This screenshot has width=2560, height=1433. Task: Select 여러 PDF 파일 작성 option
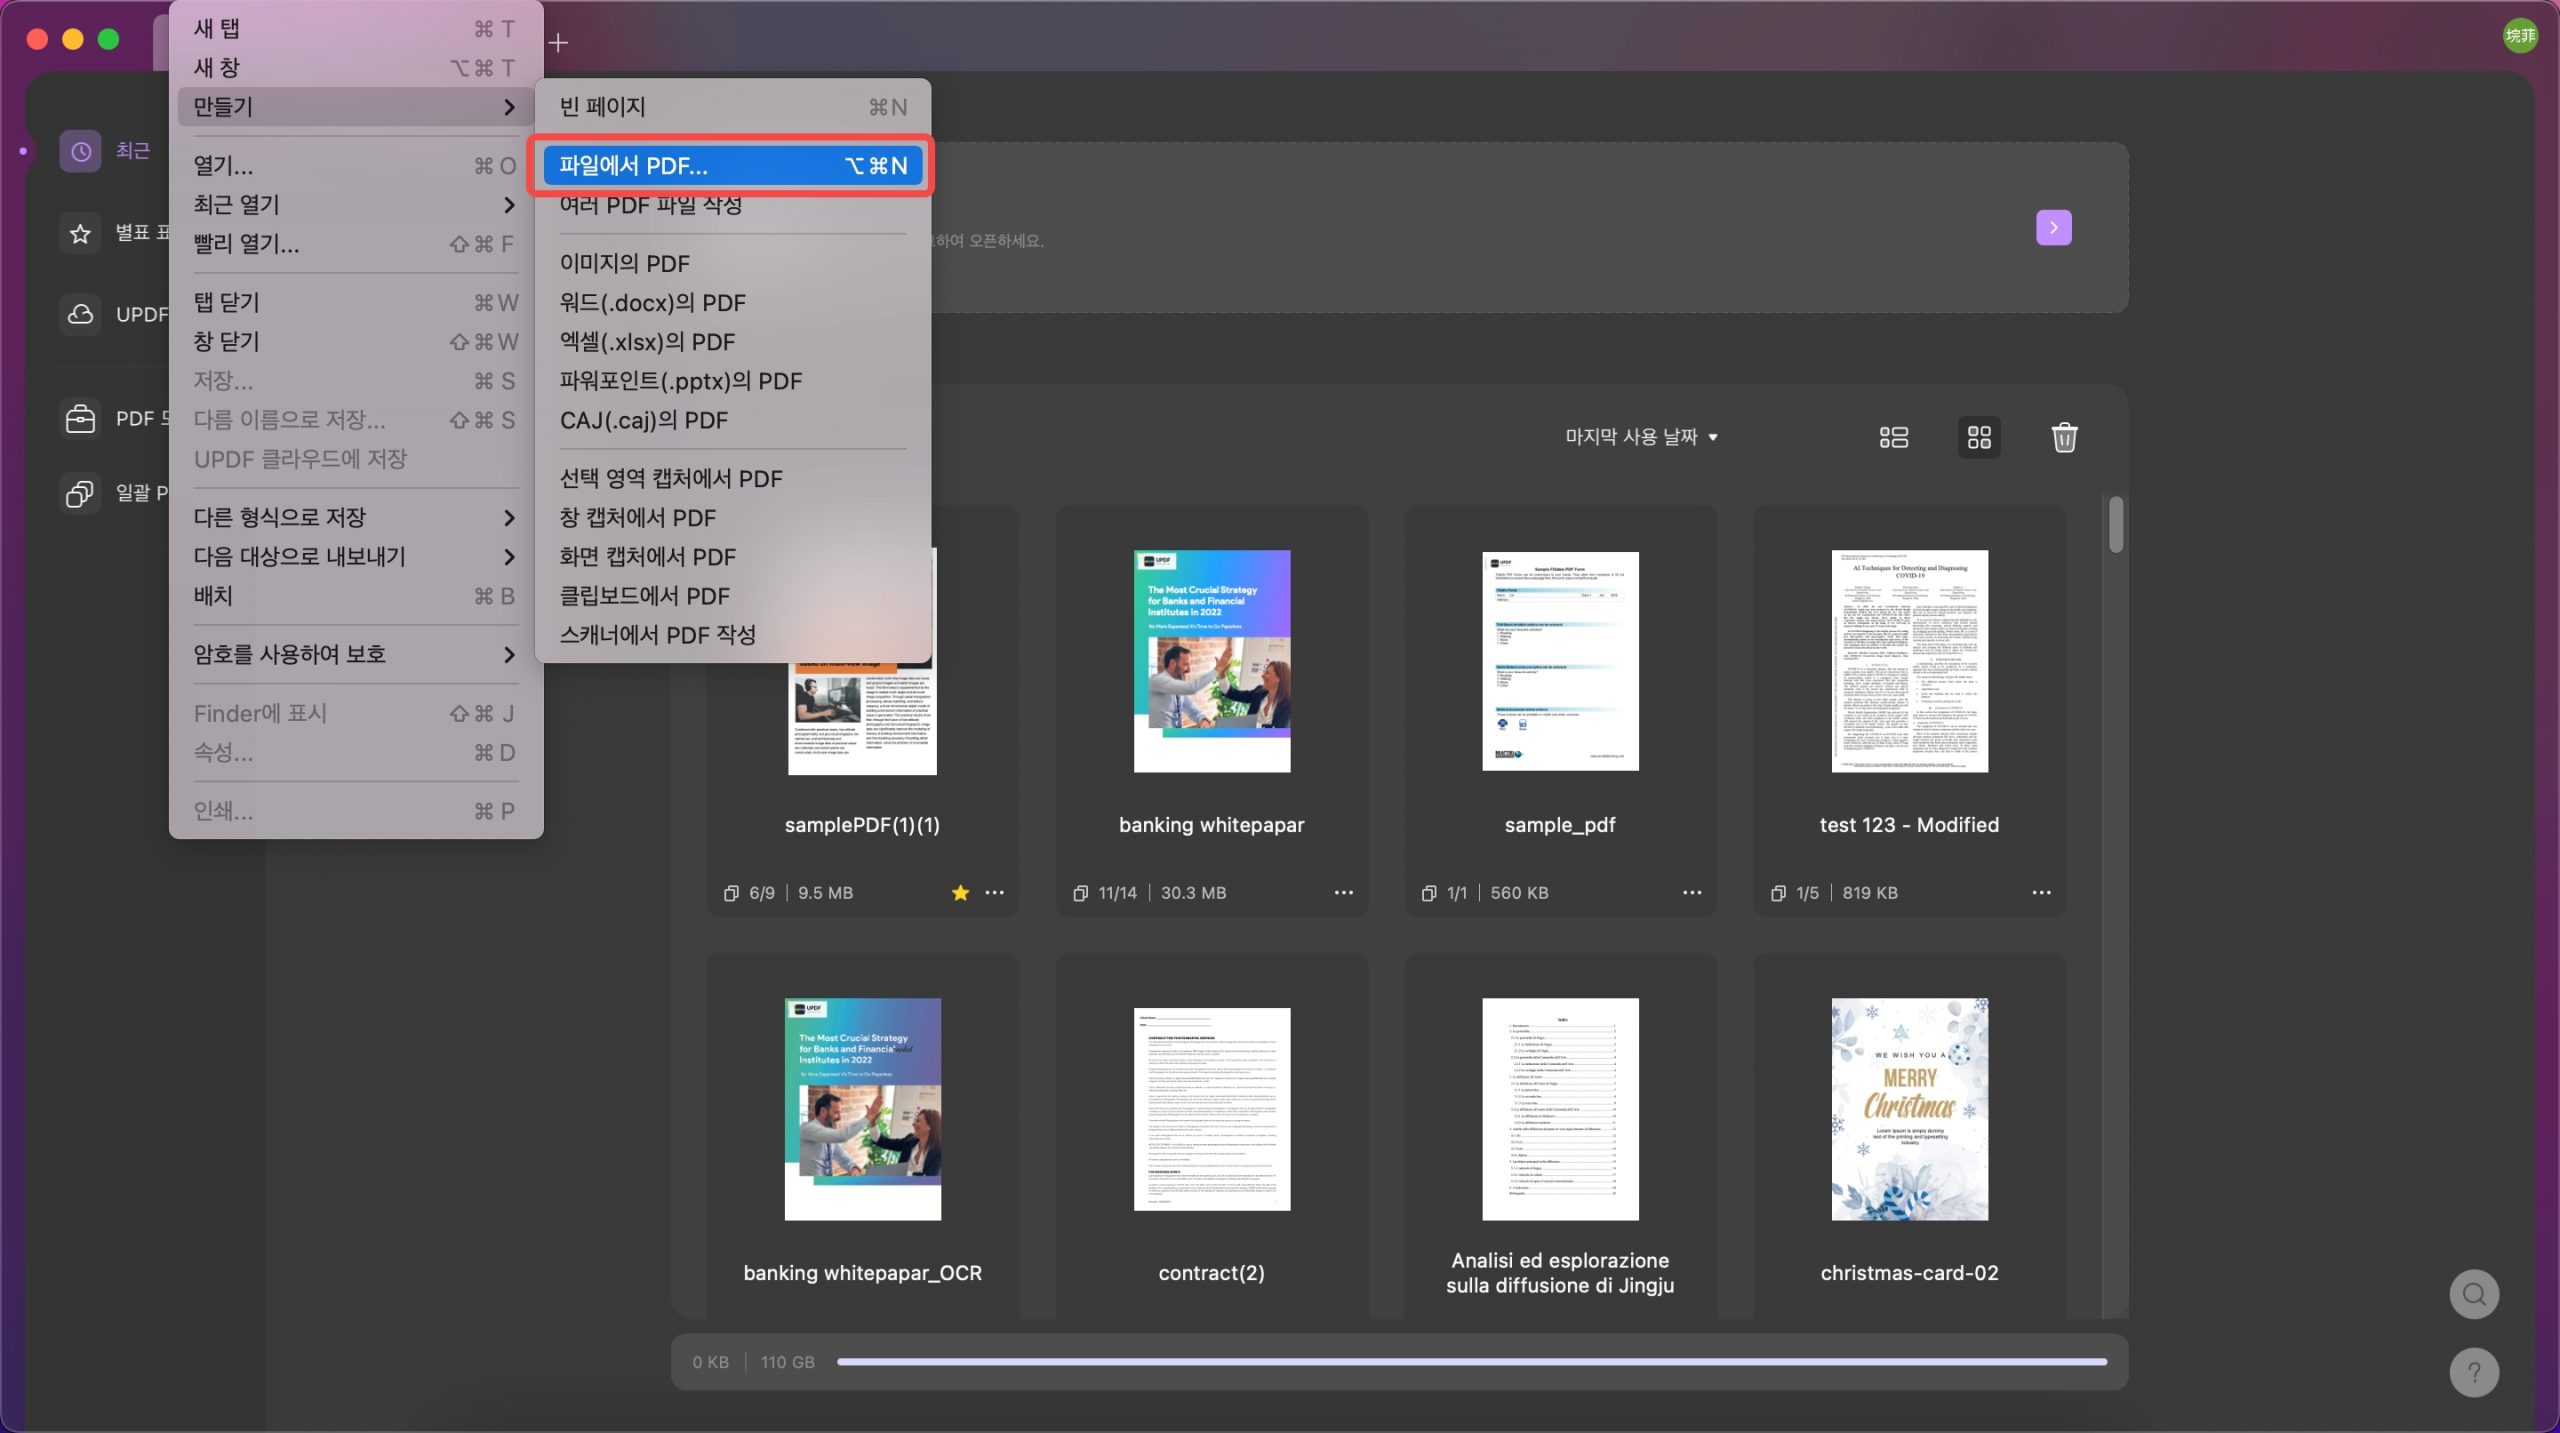[733, 205]
